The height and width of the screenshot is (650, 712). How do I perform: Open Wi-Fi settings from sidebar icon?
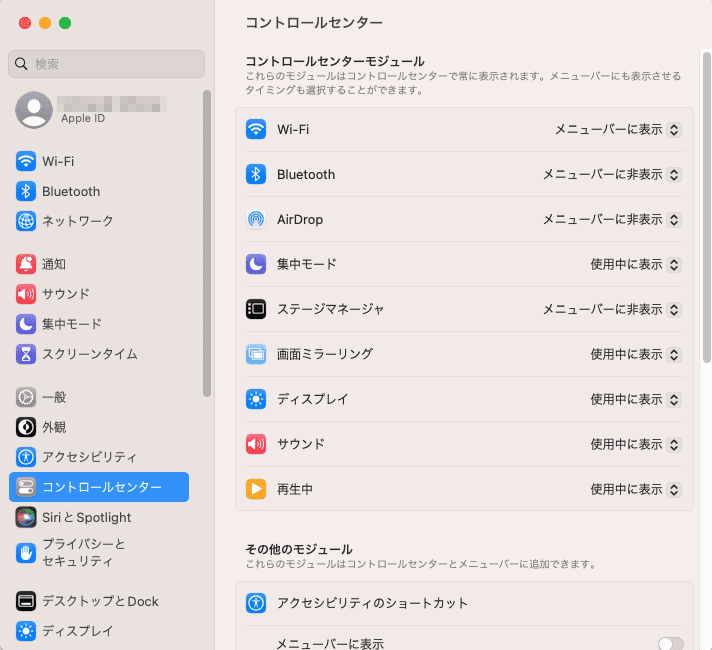[x=26, y=161]
